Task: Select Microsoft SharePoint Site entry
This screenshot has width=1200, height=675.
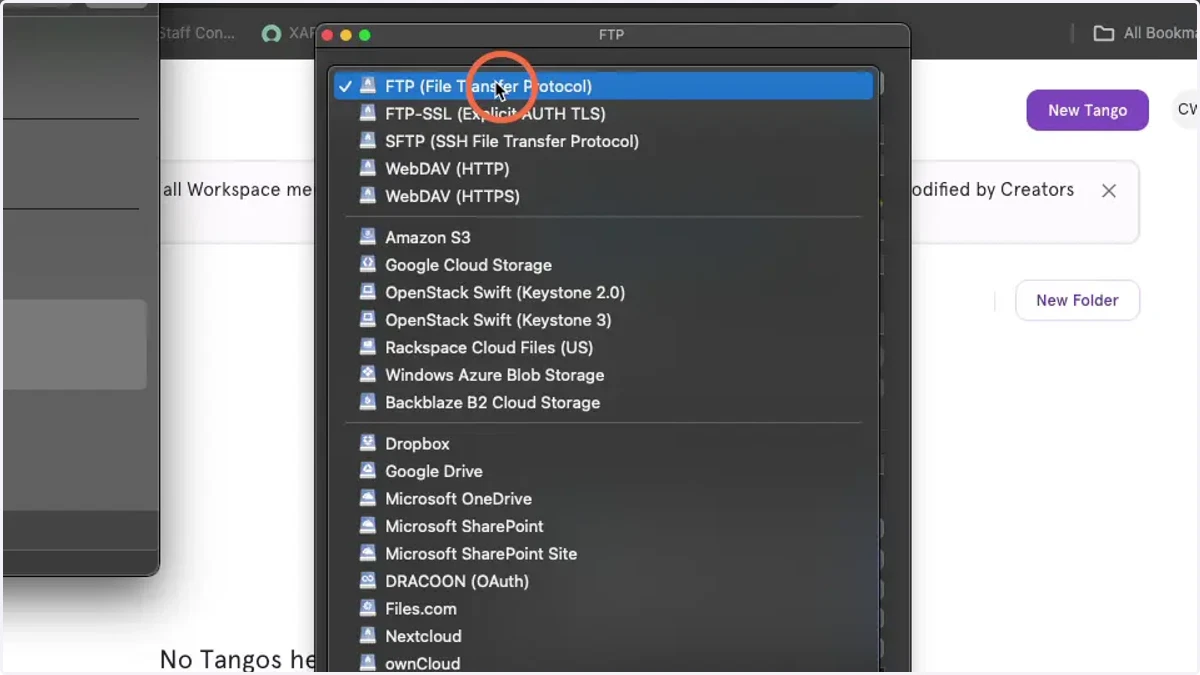Action: (x=603, y=553)
